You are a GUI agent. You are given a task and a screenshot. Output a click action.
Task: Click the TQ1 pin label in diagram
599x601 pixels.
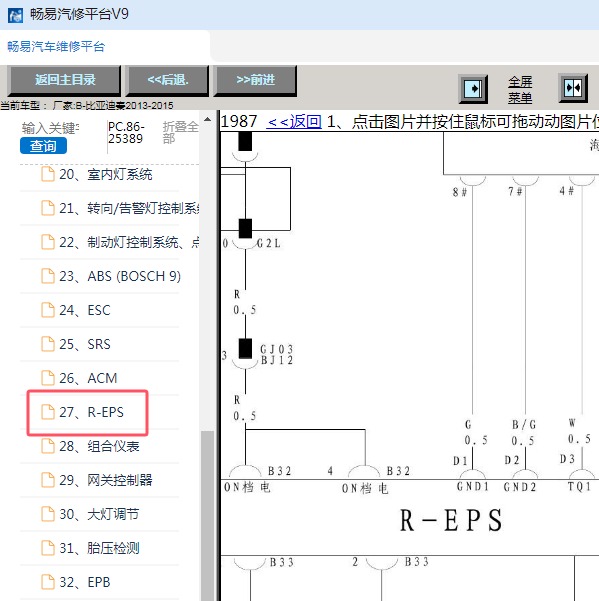pyautogui.click(x=579, y=487)
